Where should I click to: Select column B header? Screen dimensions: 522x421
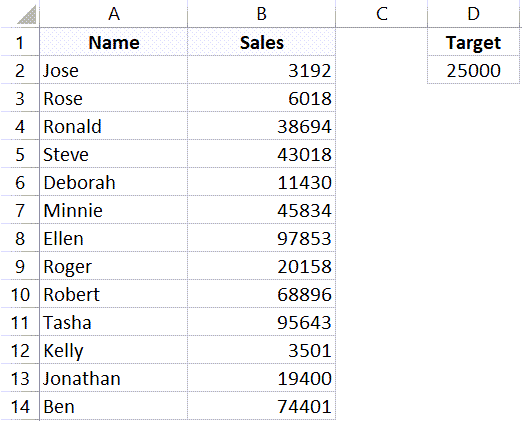(x=262, y=14)
